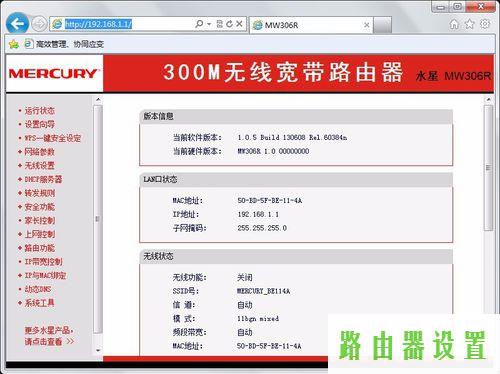Click the sidebar scrollbar down arrow
500x374 pixels.
(x=98, y=350)
